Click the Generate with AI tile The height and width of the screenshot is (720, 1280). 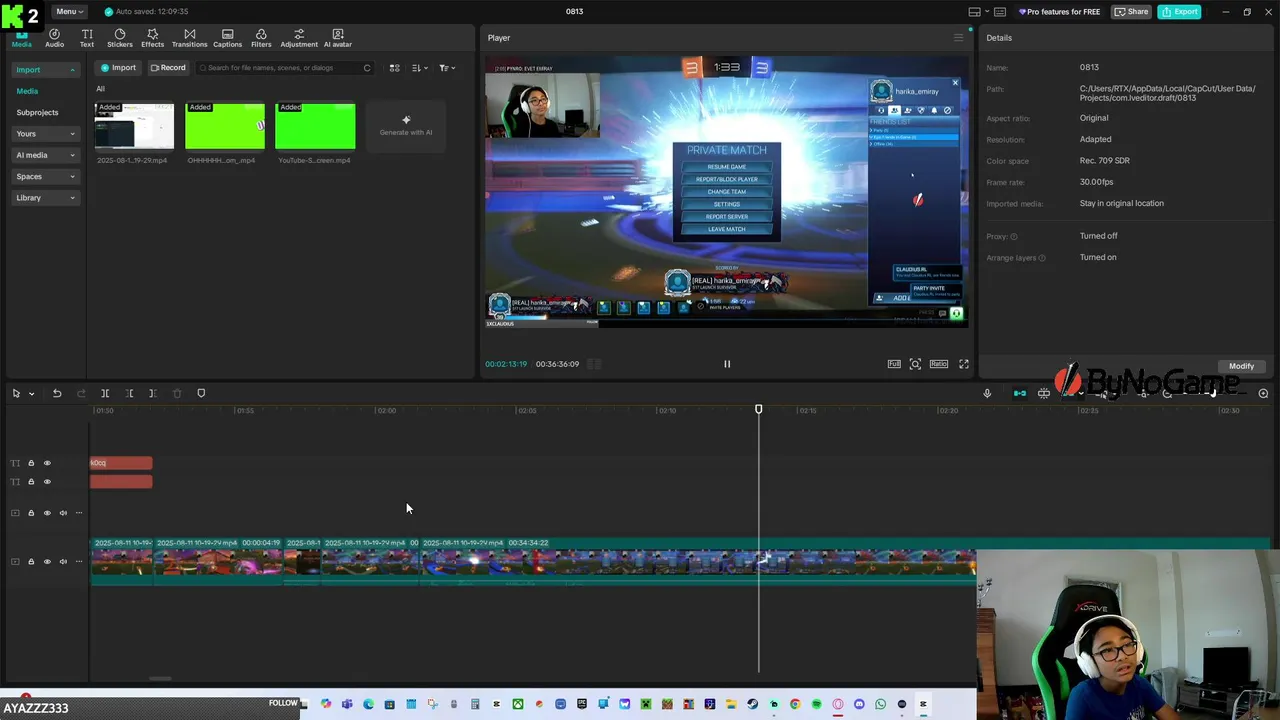coord(406,126)
